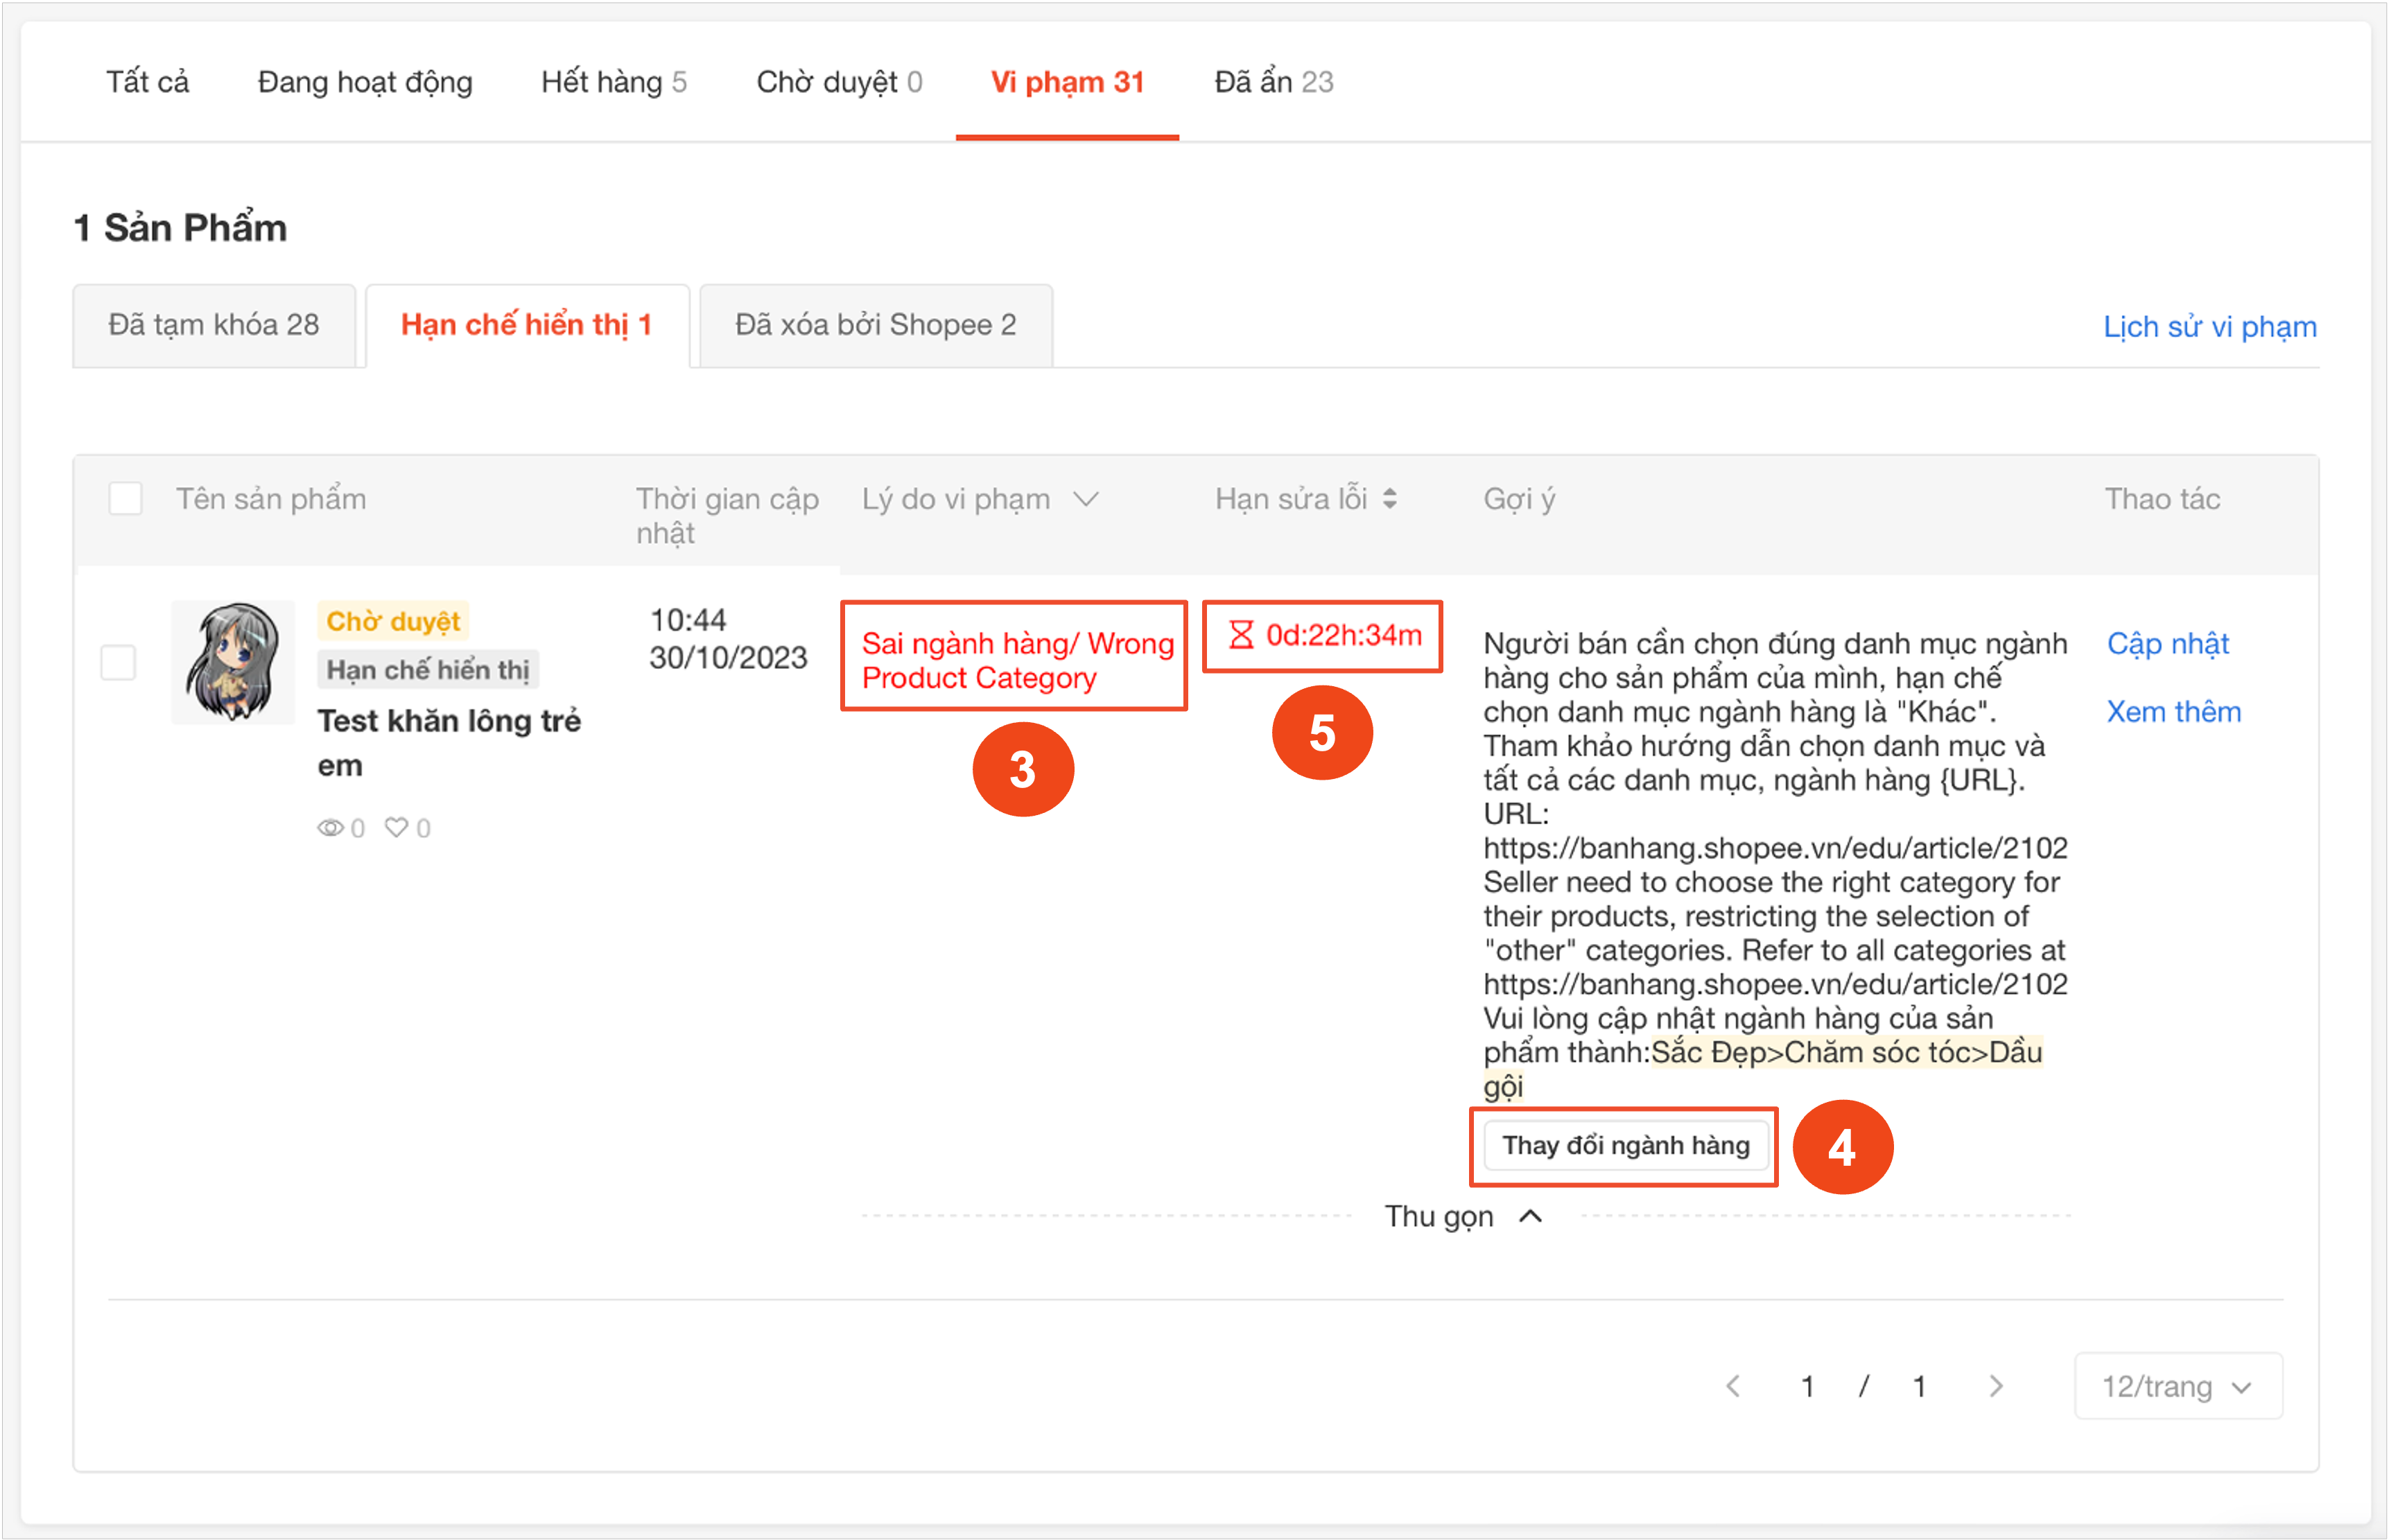Open Lý do vi phạm filter dropdown
Viewport: 2389px width, 1540px height.
coord(1086,498)
